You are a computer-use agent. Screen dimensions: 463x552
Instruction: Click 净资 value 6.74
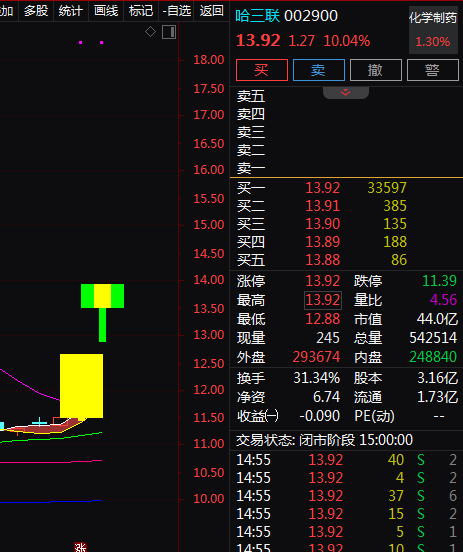tap(327, 397)
